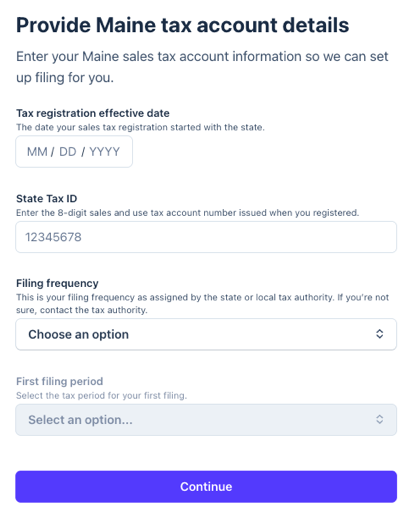Click the 'Provide Maine tax account details' heading
The width and height of the screenshot is (415, 518).
coord(182,25)
